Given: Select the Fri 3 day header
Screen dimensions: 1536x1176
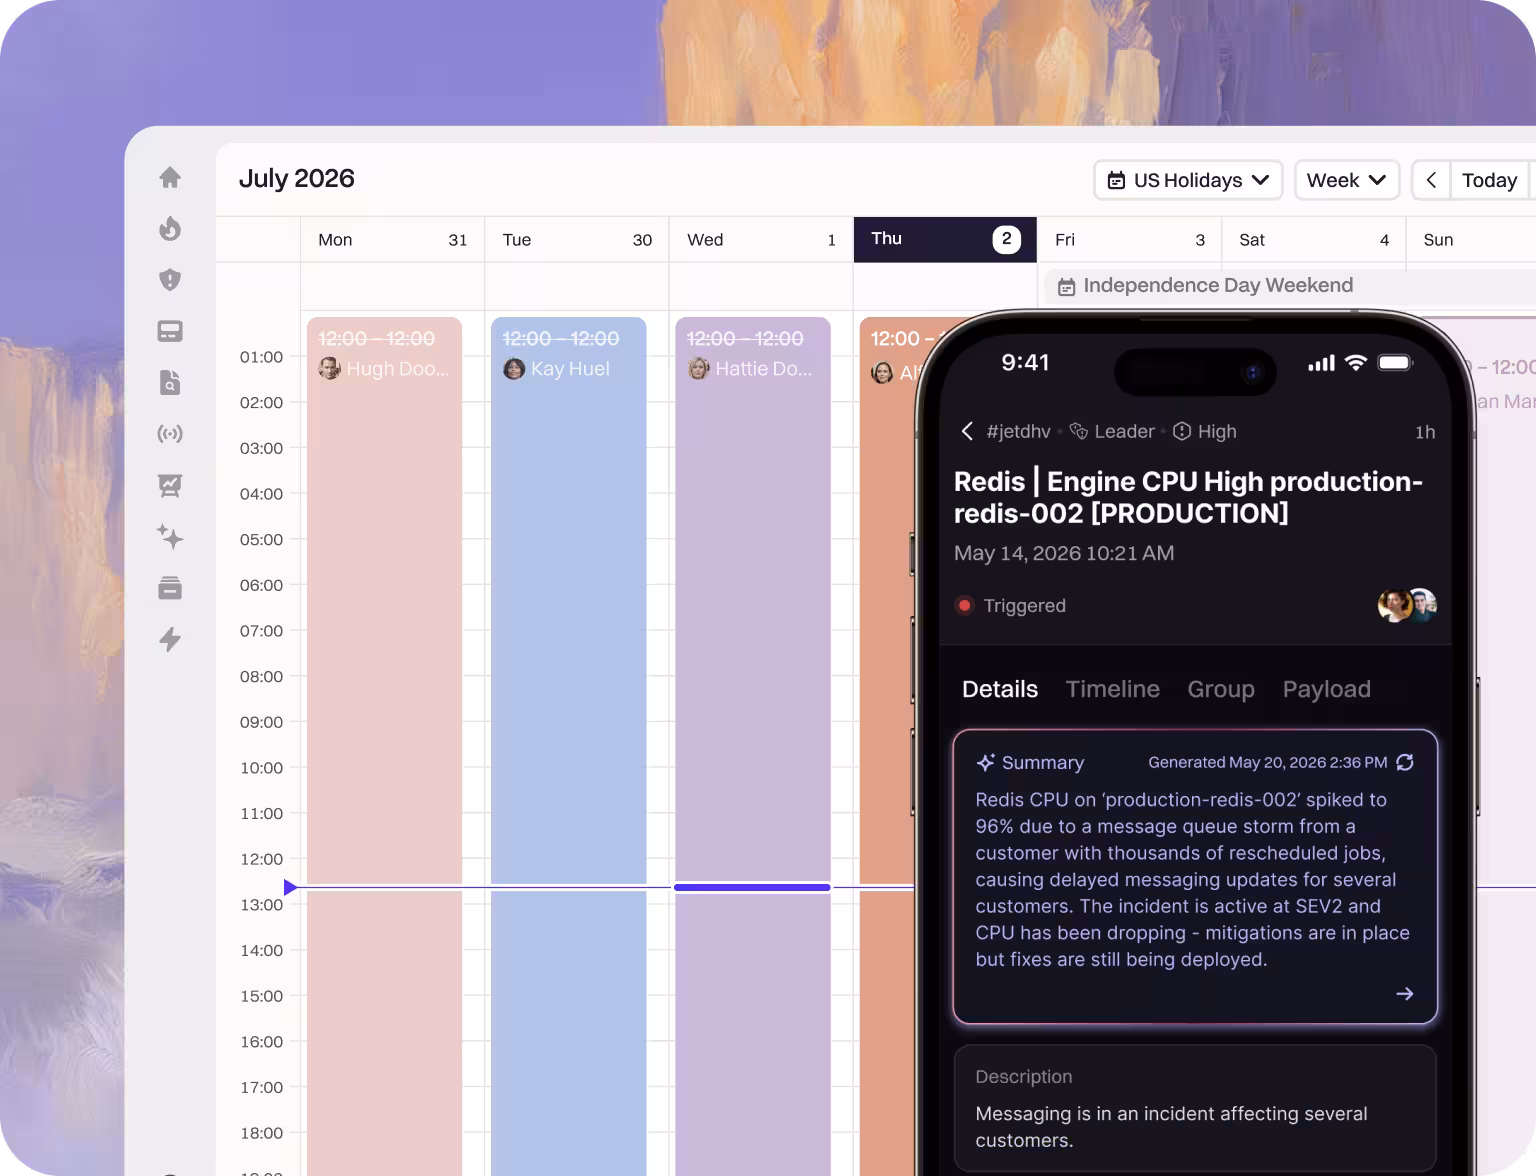Looking at the screenshot, I should (x=1130, y=240).
